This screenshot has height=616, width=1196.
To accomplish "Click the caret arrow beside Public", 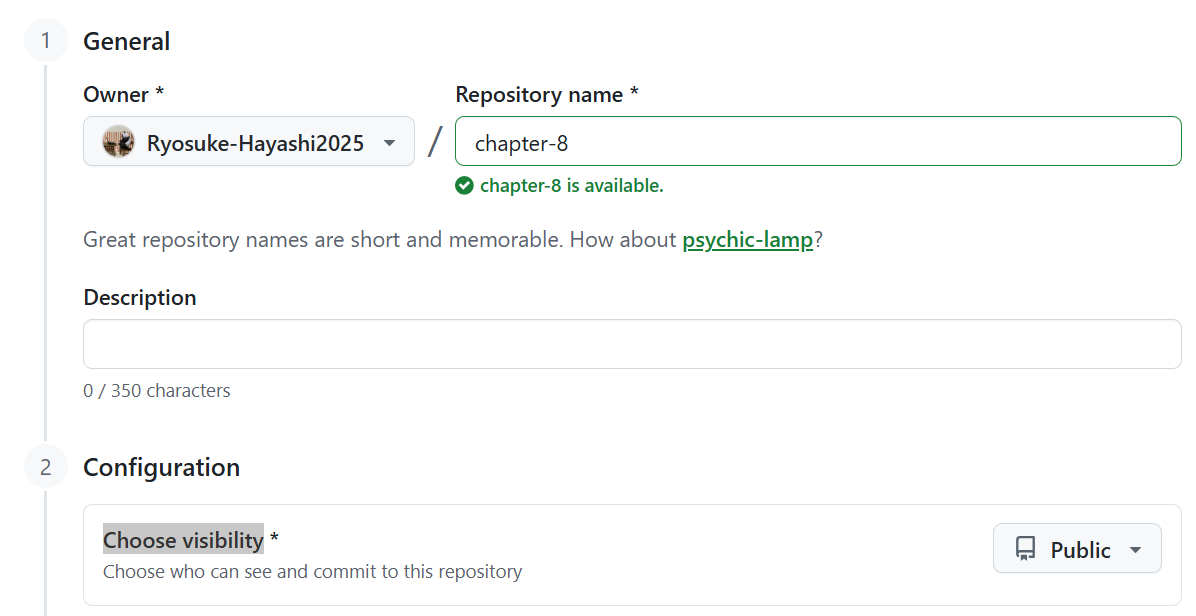I will click(1134, 550).
